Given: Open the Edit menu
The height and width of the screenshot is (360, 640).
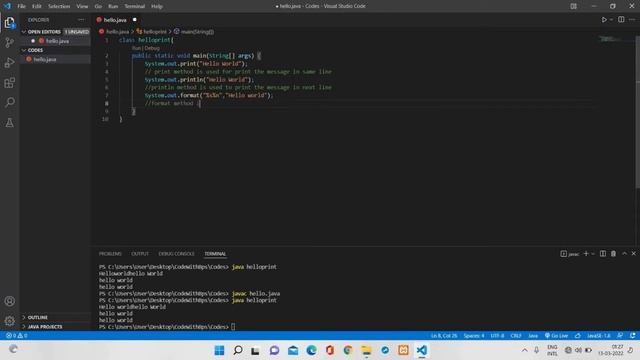Looking at the screenshot, I should [37, 6].
